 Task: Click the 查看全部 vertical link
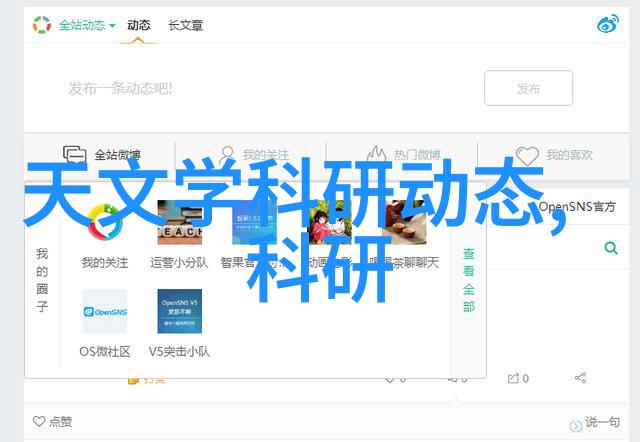[469, 280]
